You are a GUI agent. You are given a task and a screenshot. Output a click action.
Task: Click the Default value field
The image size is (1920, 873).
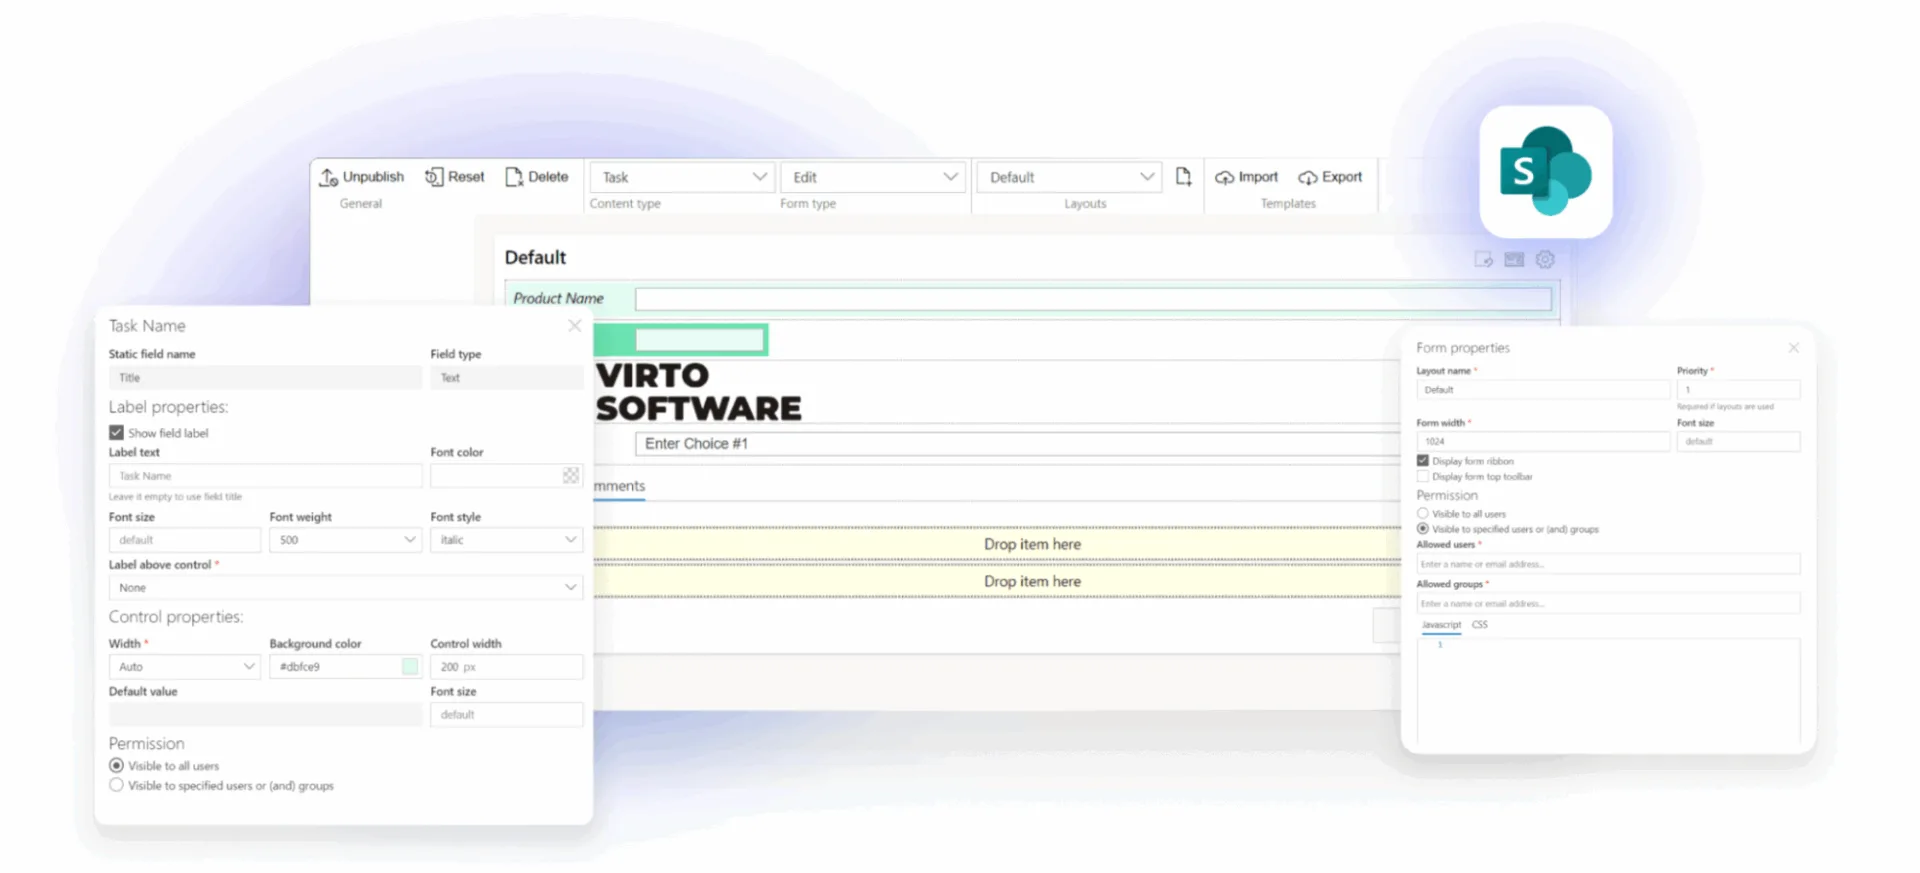(x=265, y=715)
